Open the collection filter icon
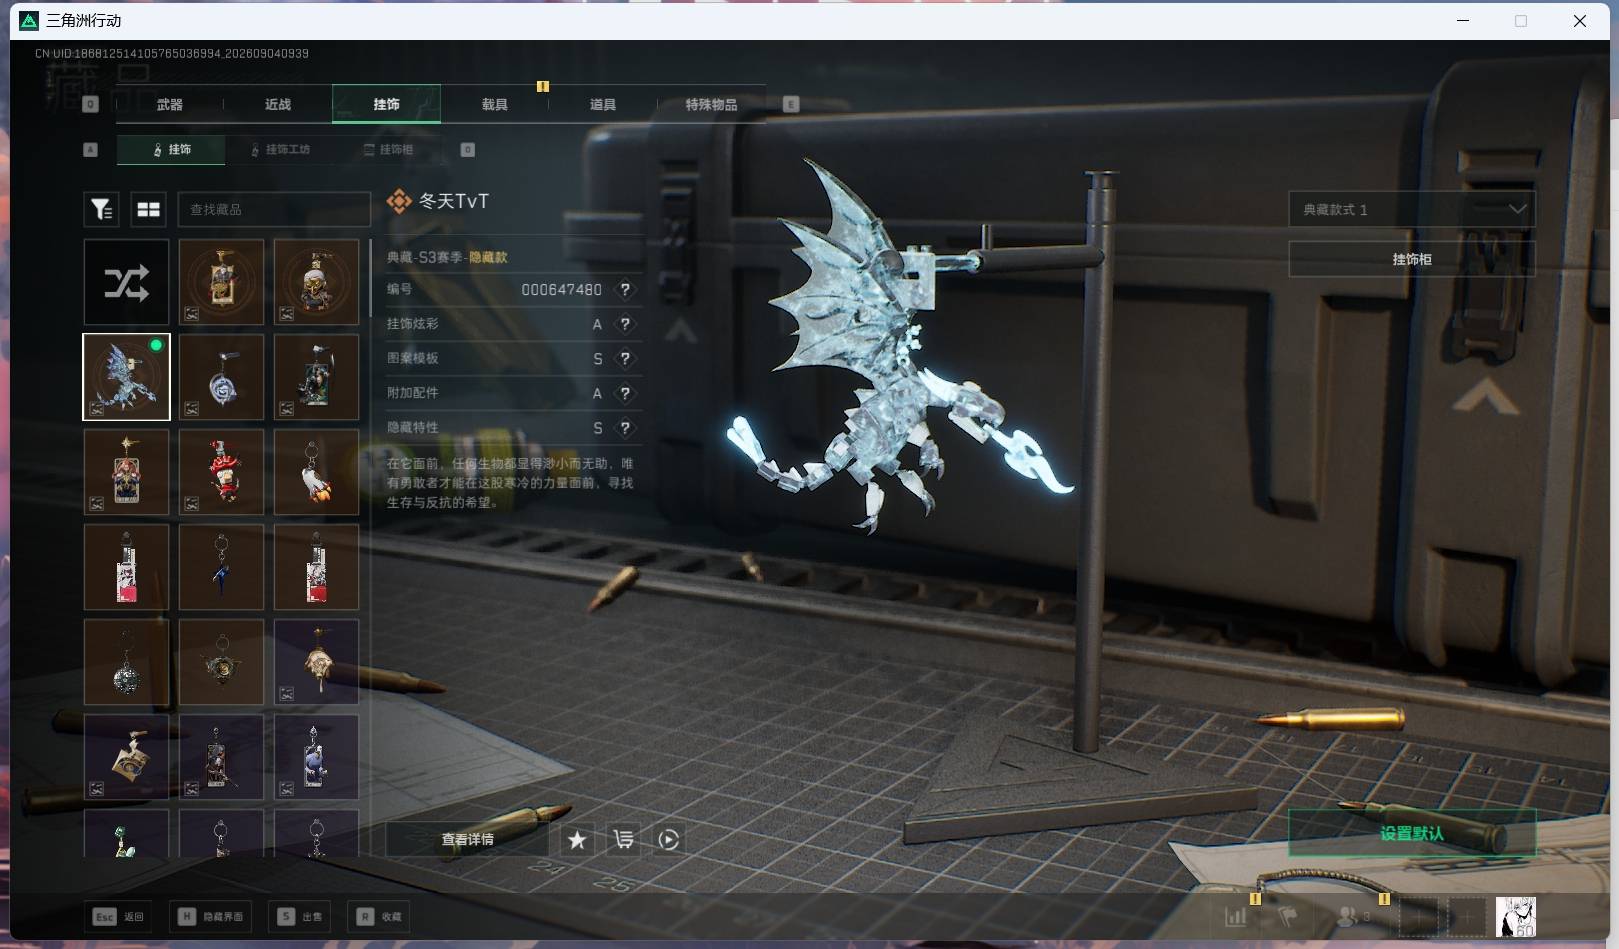1619x949 pixels. pyautogui.click(x=101, y=209)
